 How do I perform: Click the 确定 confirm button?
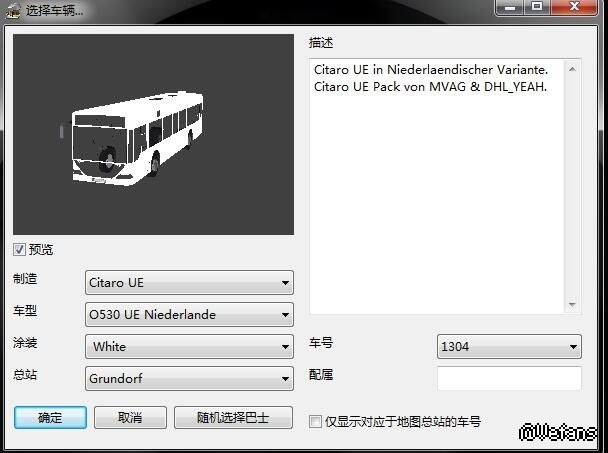(50, 417)
